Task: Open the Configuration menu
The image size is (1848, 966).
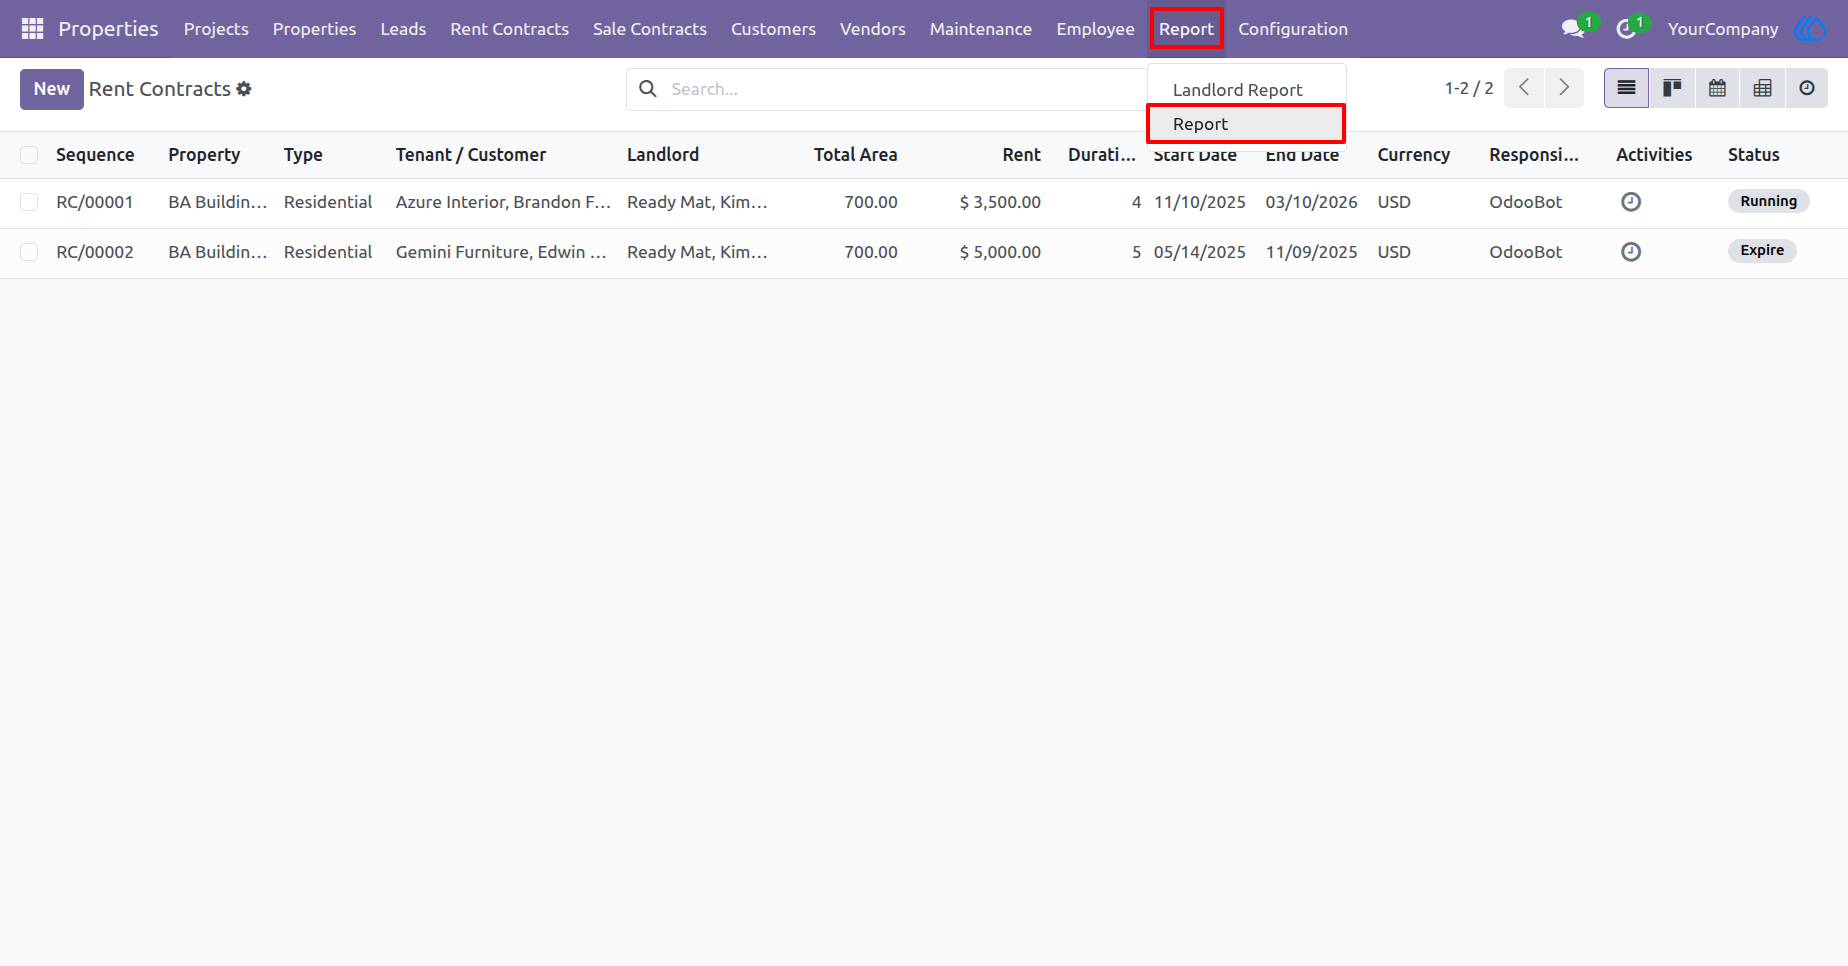Action: click(1293, 29)
